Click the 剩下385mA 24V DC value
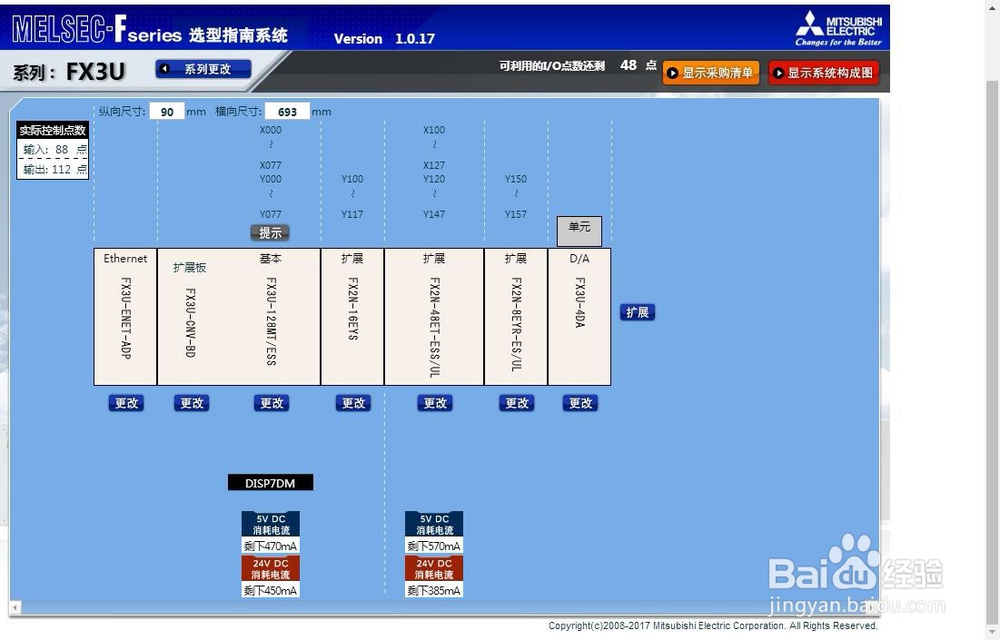The width and height of the screenshot is (1000, 640). pyautogui.click(x=434, y=591)
